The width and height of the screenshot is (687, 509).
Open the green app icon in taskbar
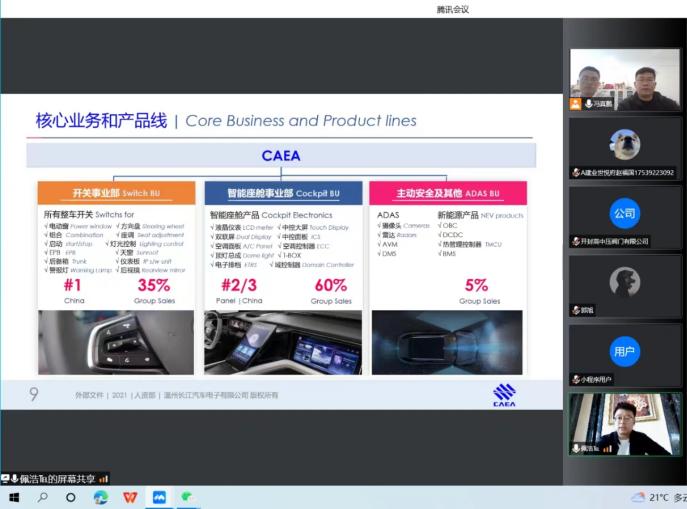[x=187, y=497]
